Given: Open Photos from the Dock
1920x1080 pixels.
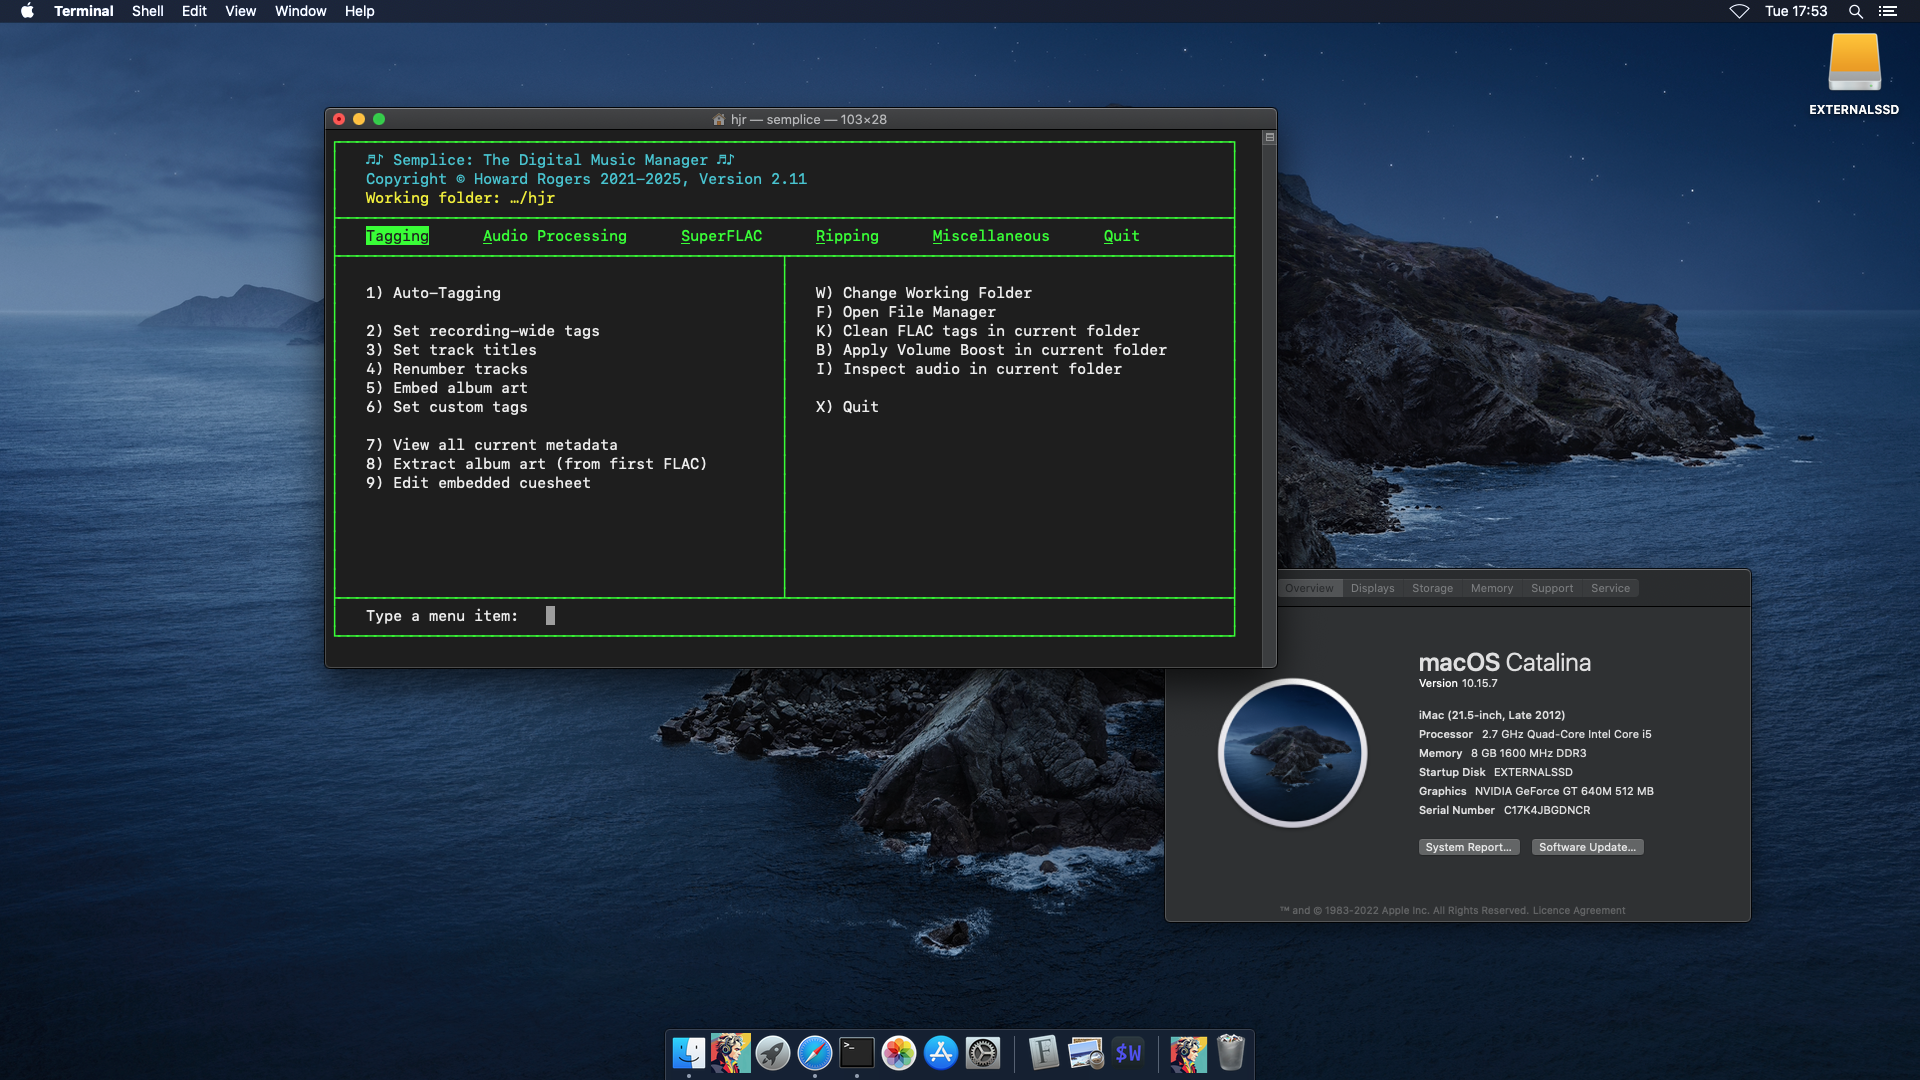Looking at the screenshot, I should 899,1053.
